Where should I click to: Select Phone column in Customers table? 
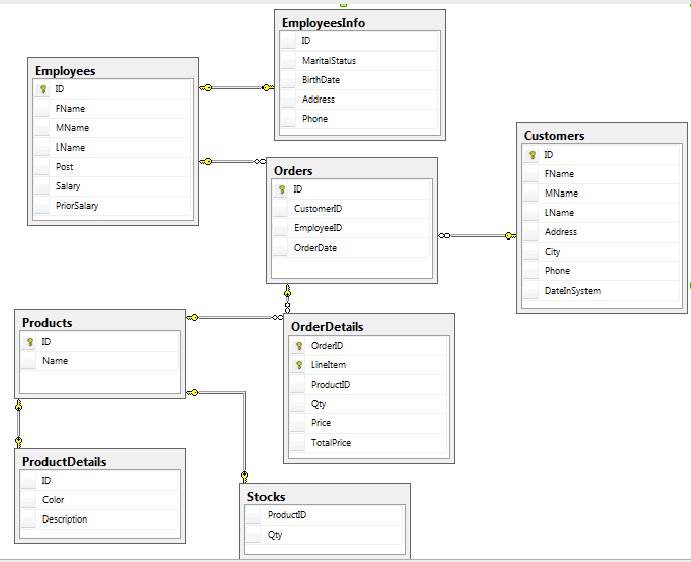point(601,271)
